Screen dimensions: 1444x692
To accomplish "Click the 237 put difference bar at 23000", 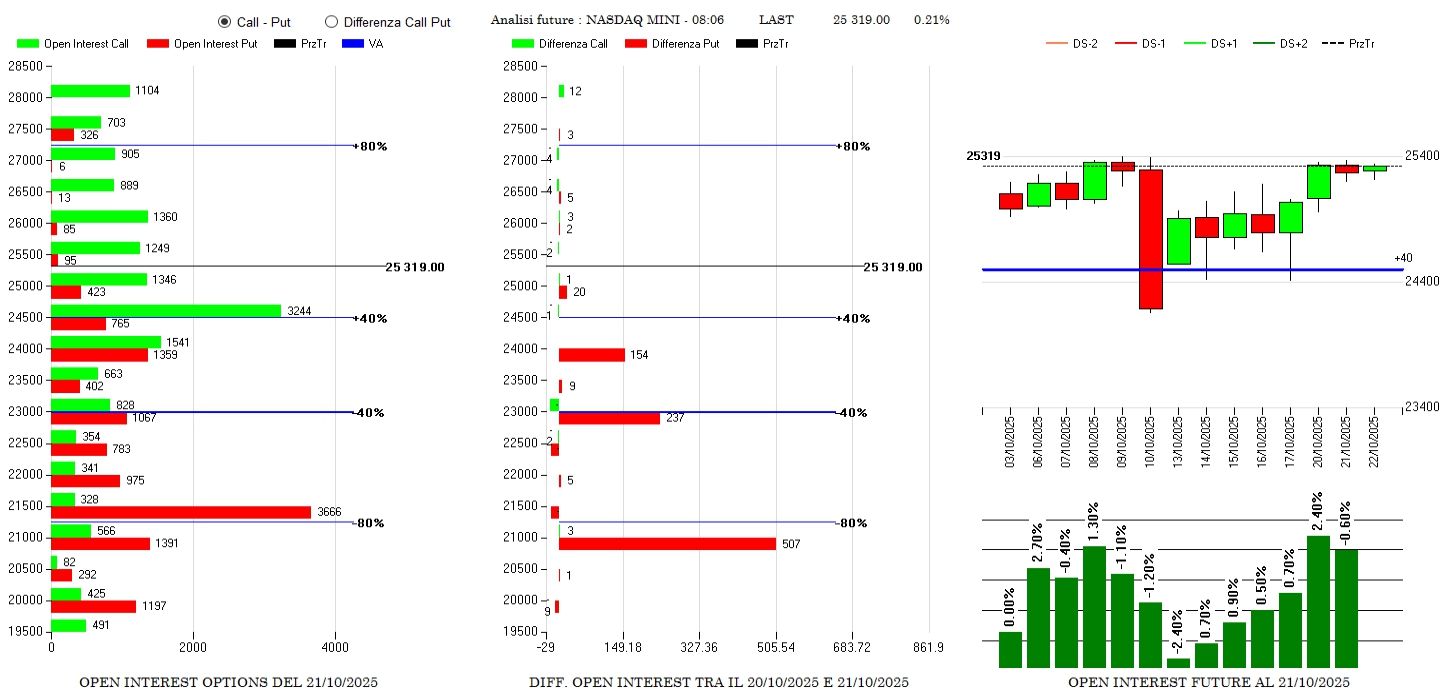I will [x=608, y=418].
